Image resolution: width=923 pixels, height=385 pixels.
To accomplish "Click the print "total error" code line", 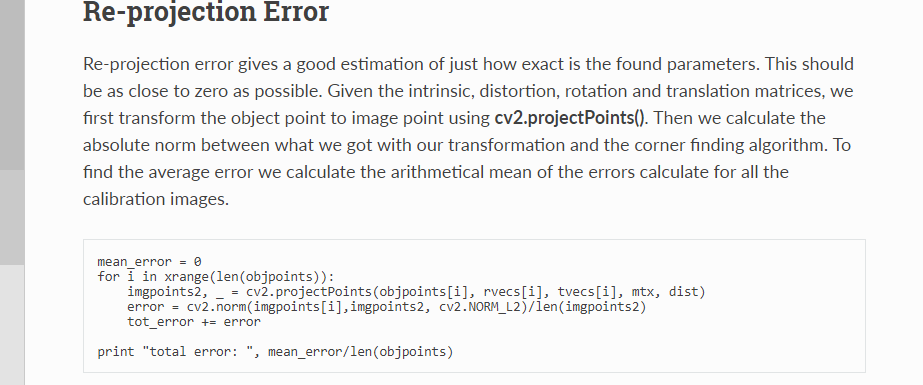I will (x=275, y=352).
